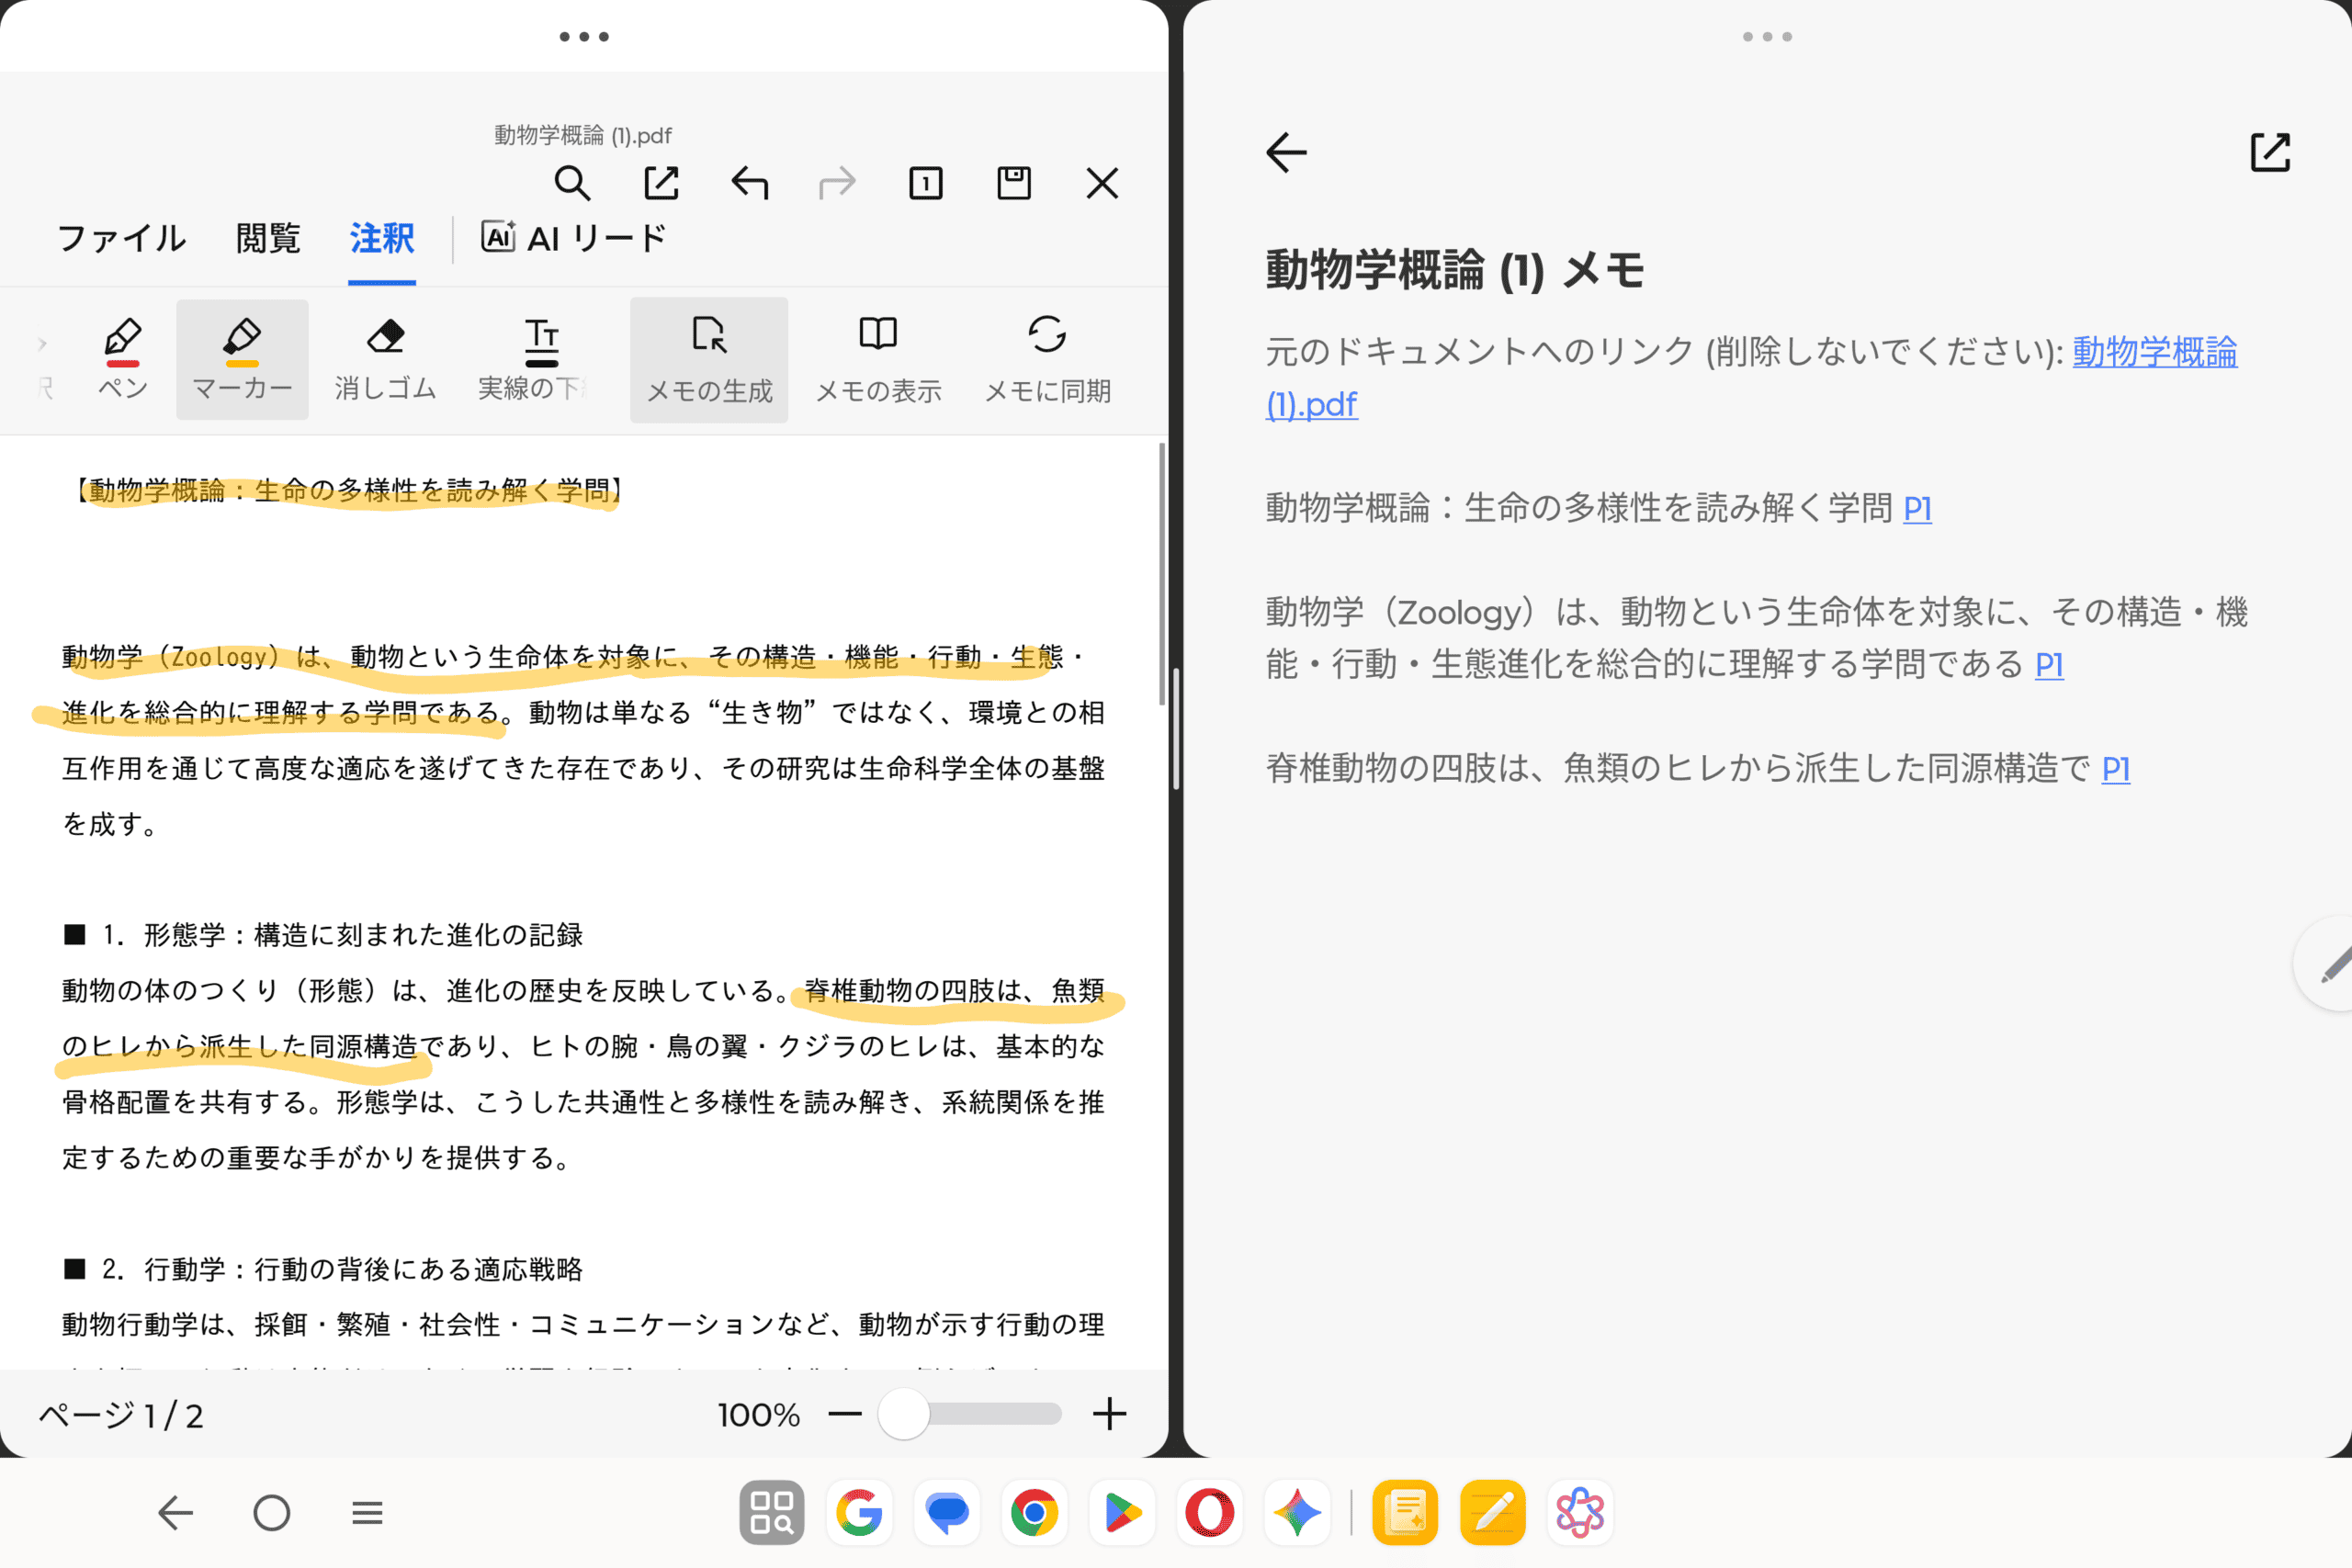Go back in the memo panel
The image size is (2352, 1568).
click(x=1286, y=153)
